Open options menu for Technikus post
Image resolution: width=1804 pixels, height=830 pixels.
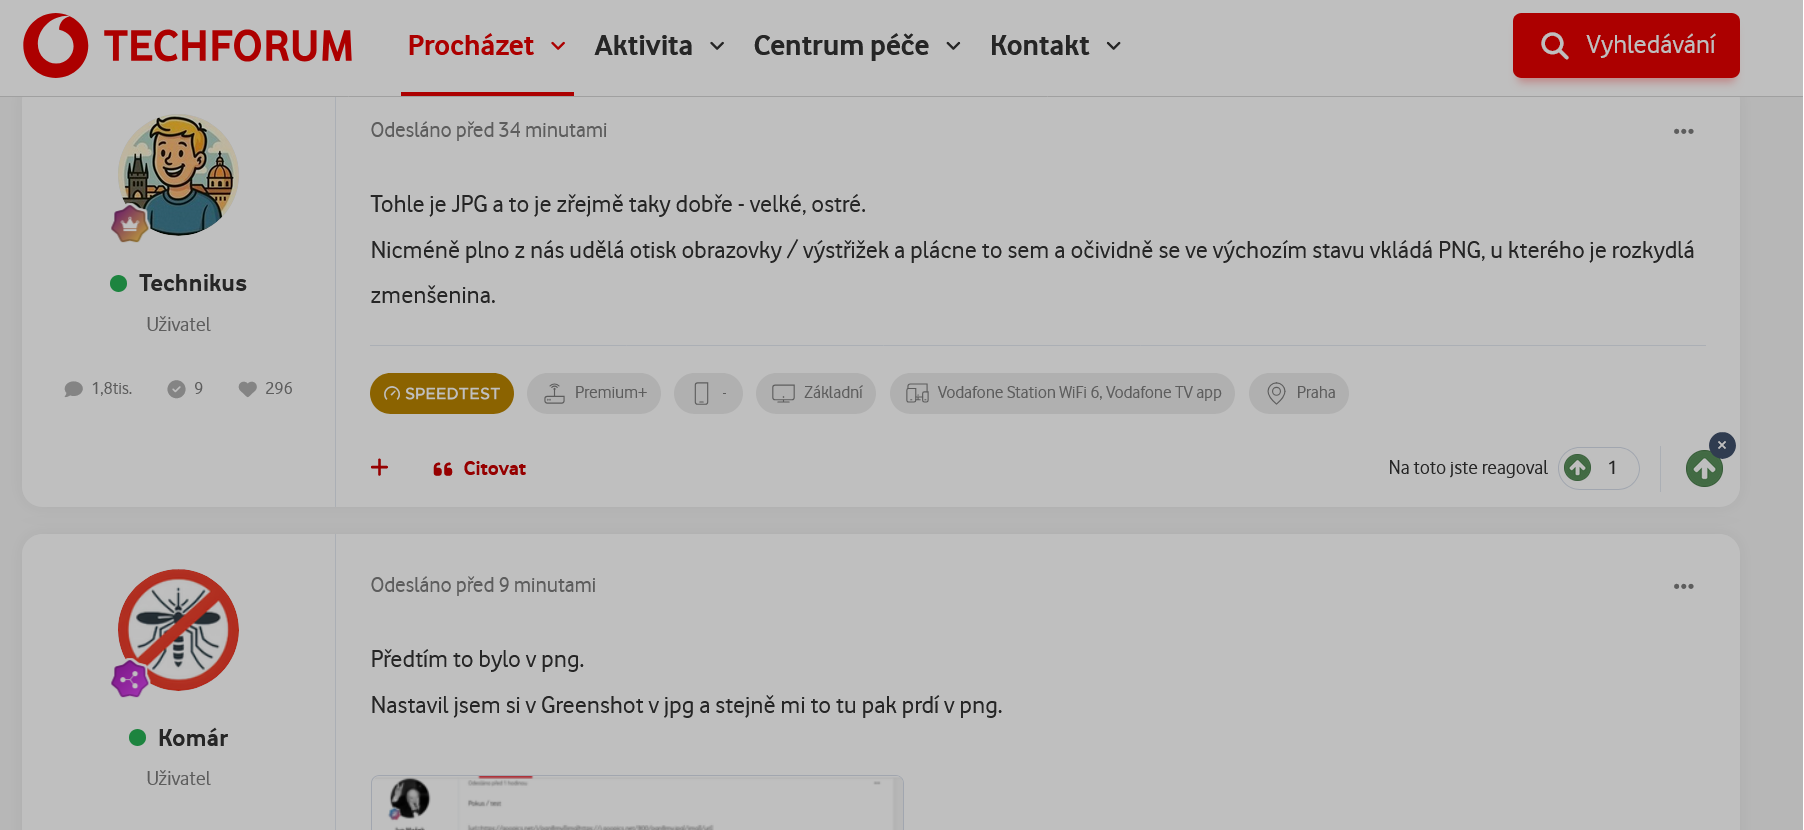point(1683,132)
